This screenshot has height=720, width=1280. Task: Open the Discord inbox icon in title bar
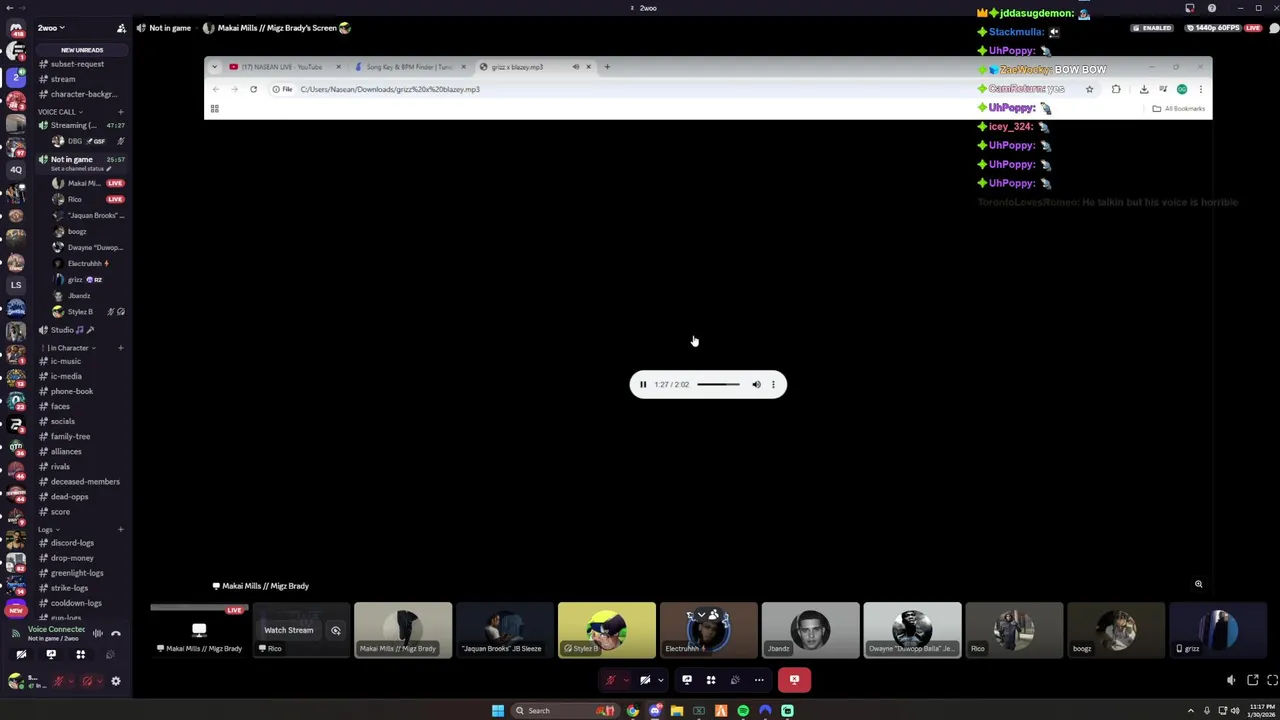click(x=1190, y=8)
